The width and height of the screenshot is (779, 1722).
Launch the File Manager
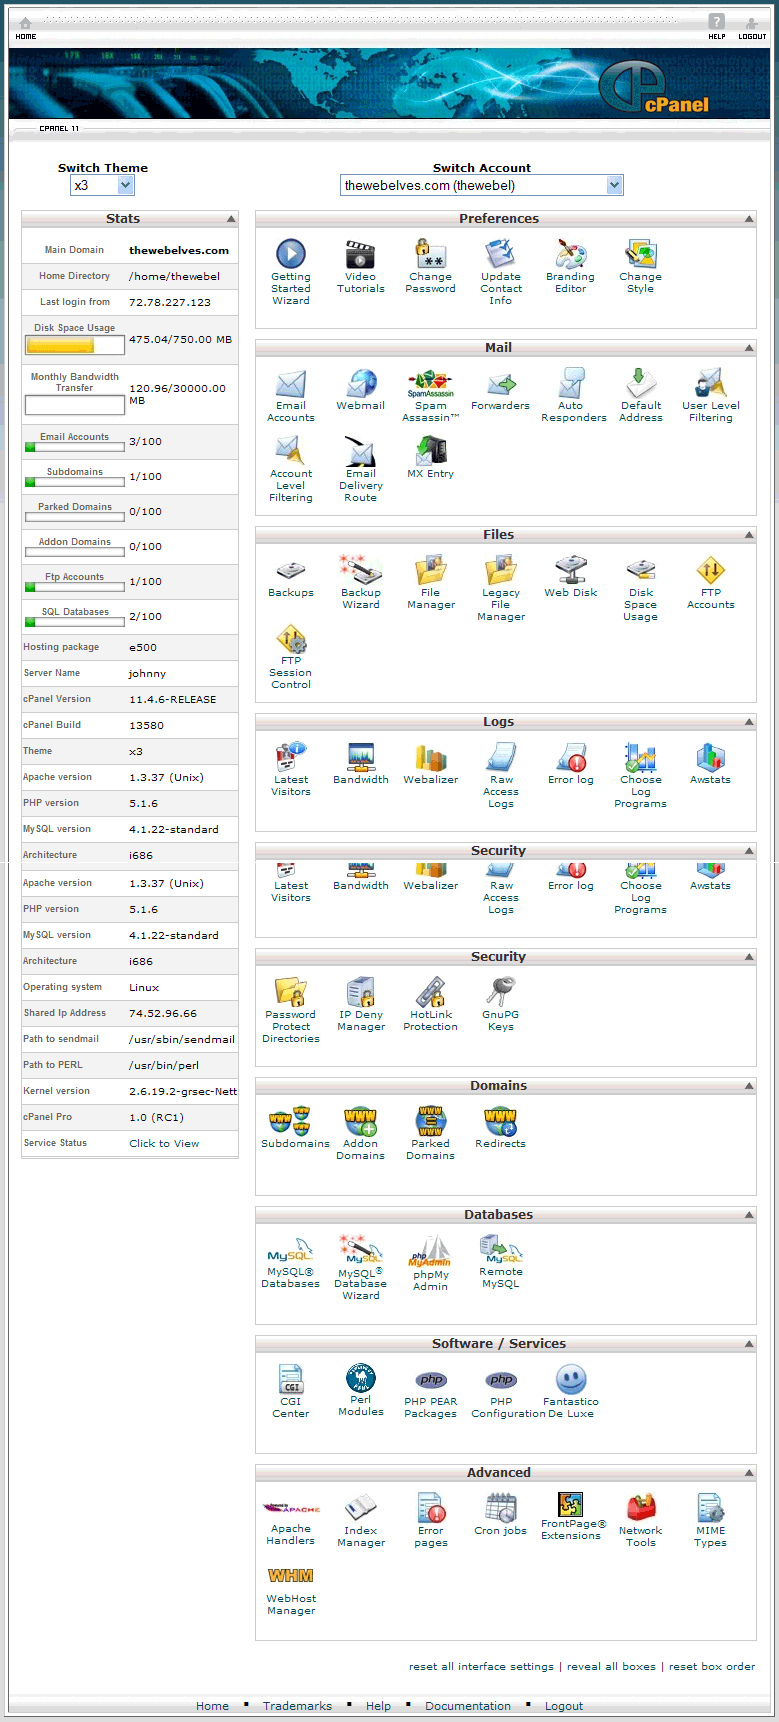pyautogui.click(x=431, y=583)
